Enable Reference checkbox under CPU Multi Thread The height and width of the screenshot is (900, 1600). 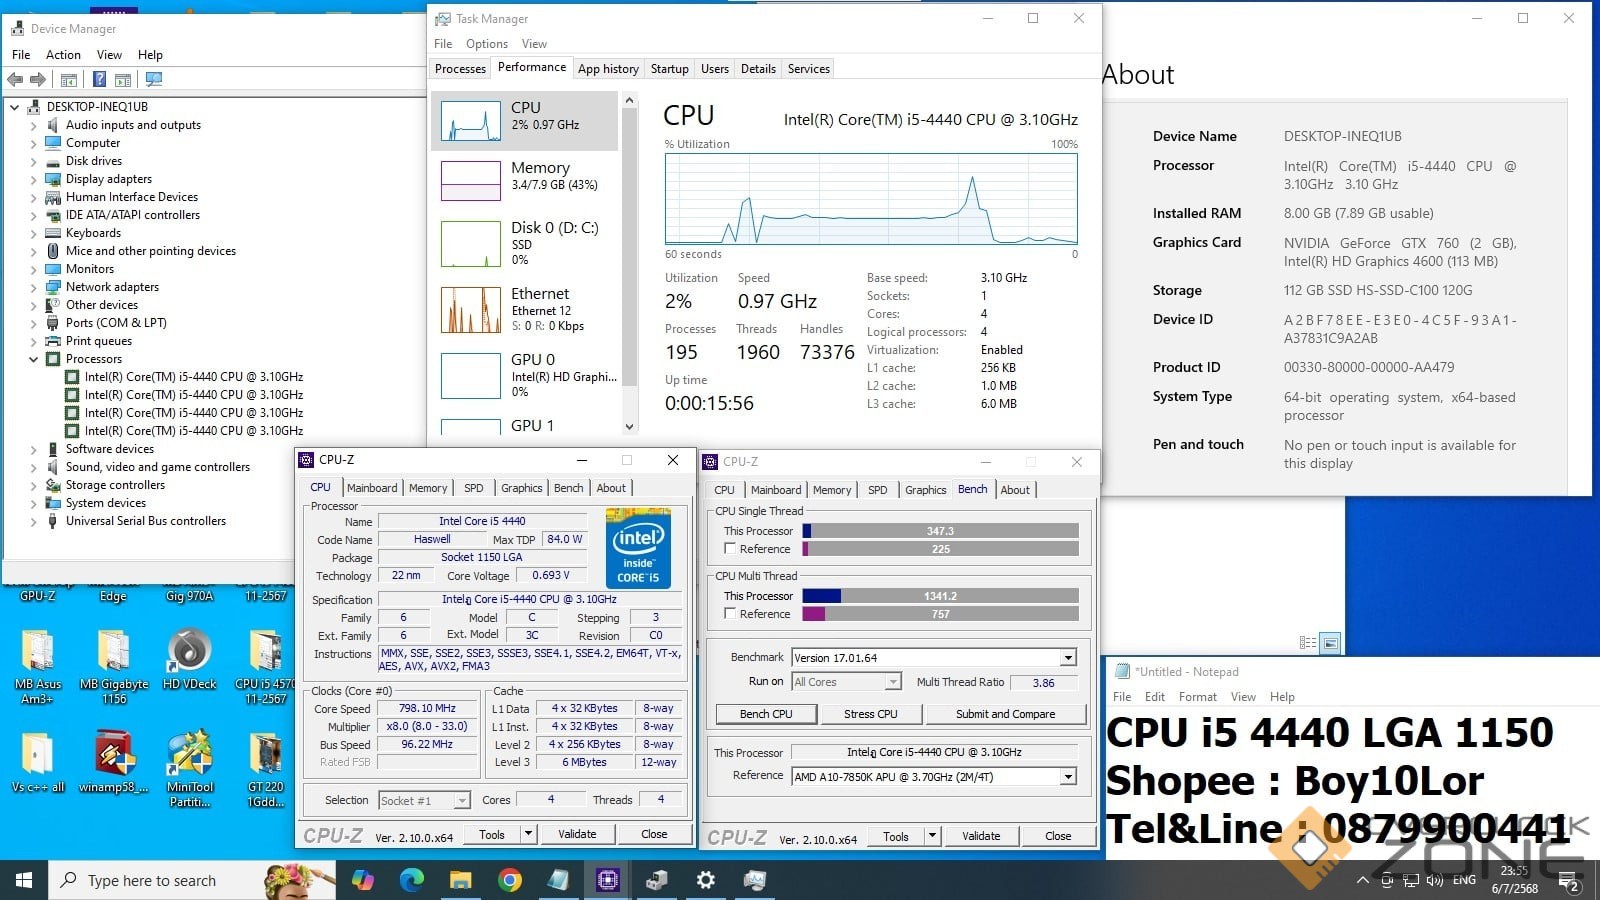click(730, 614)
